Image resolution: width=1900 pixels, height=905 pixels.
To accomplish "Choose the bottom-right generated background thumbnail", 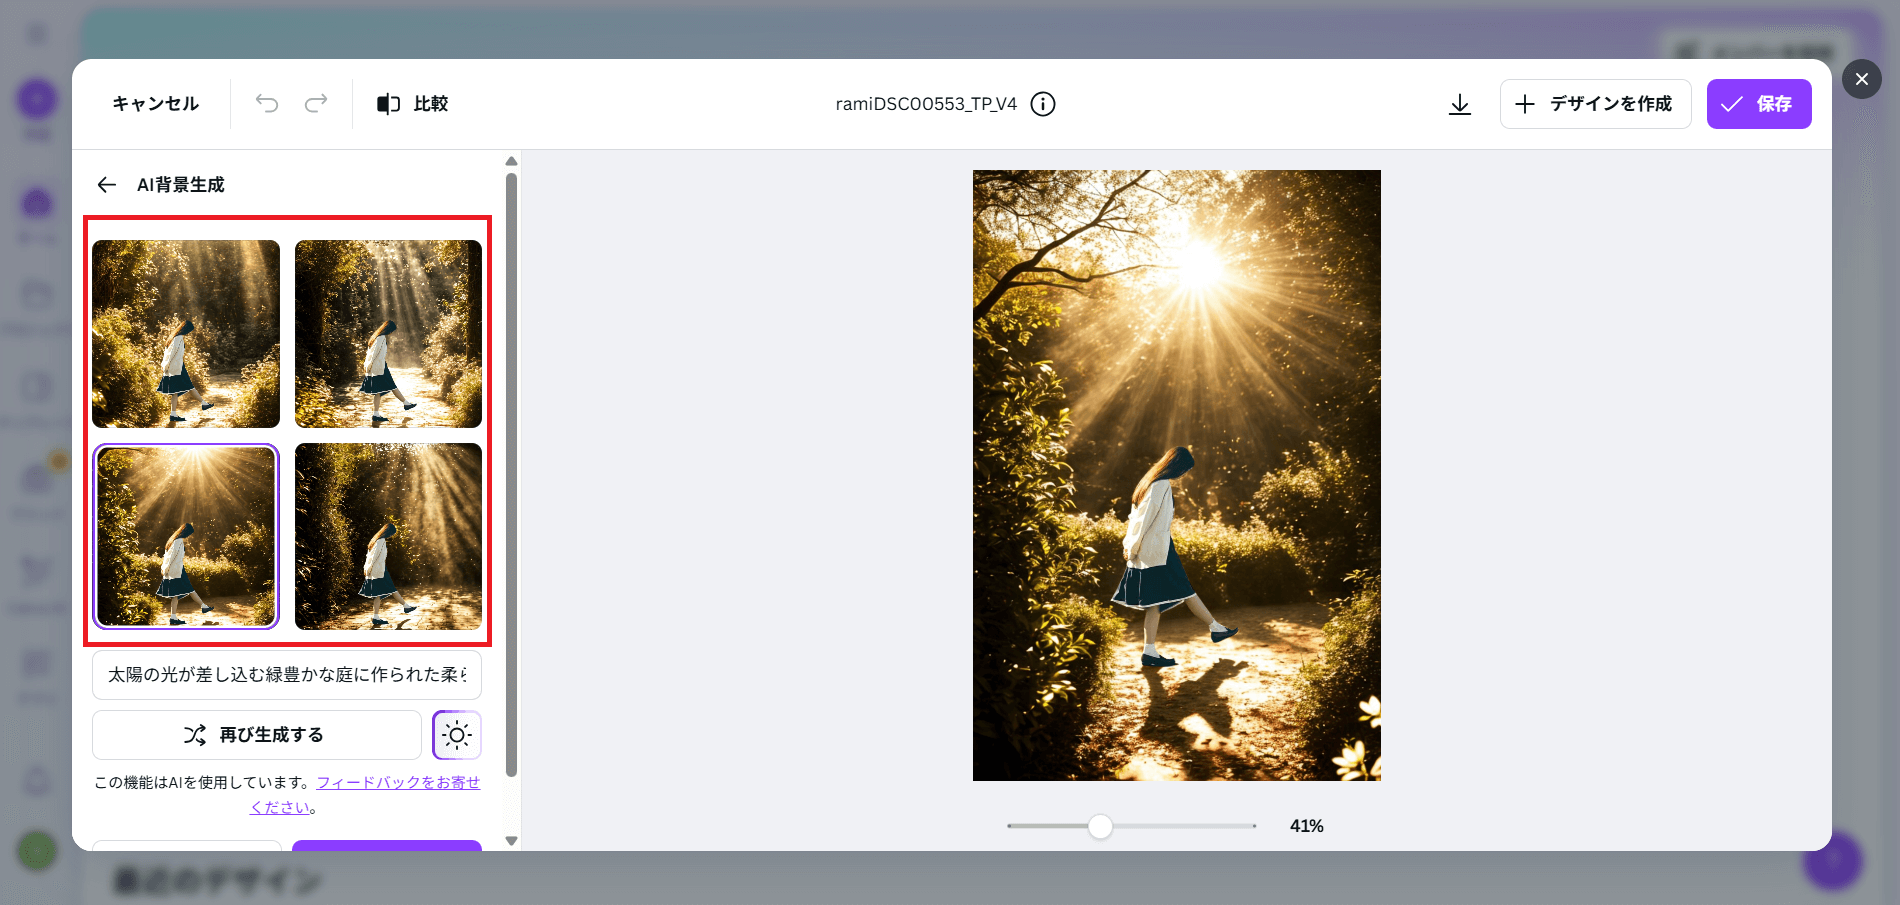I will 388,536.
